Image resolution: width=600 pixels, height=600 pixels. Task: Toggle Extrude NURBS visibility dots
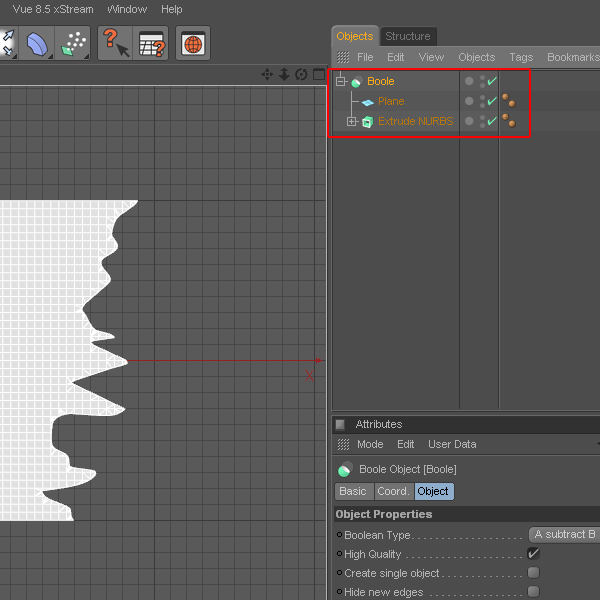[482, 121]
